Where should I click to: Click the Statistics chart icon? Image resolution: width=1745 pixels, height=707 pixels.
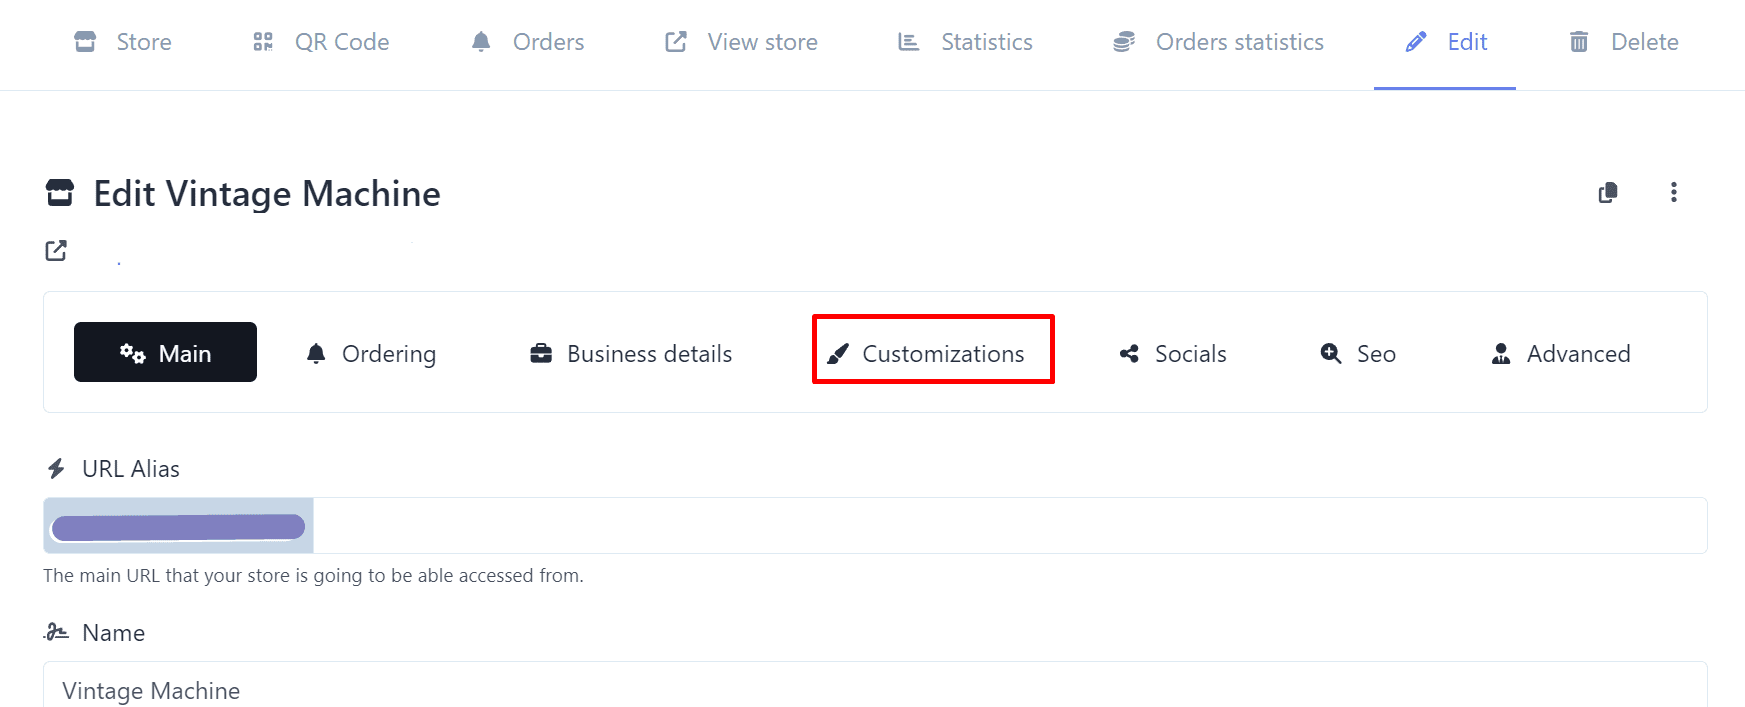[x=908, y=42]
